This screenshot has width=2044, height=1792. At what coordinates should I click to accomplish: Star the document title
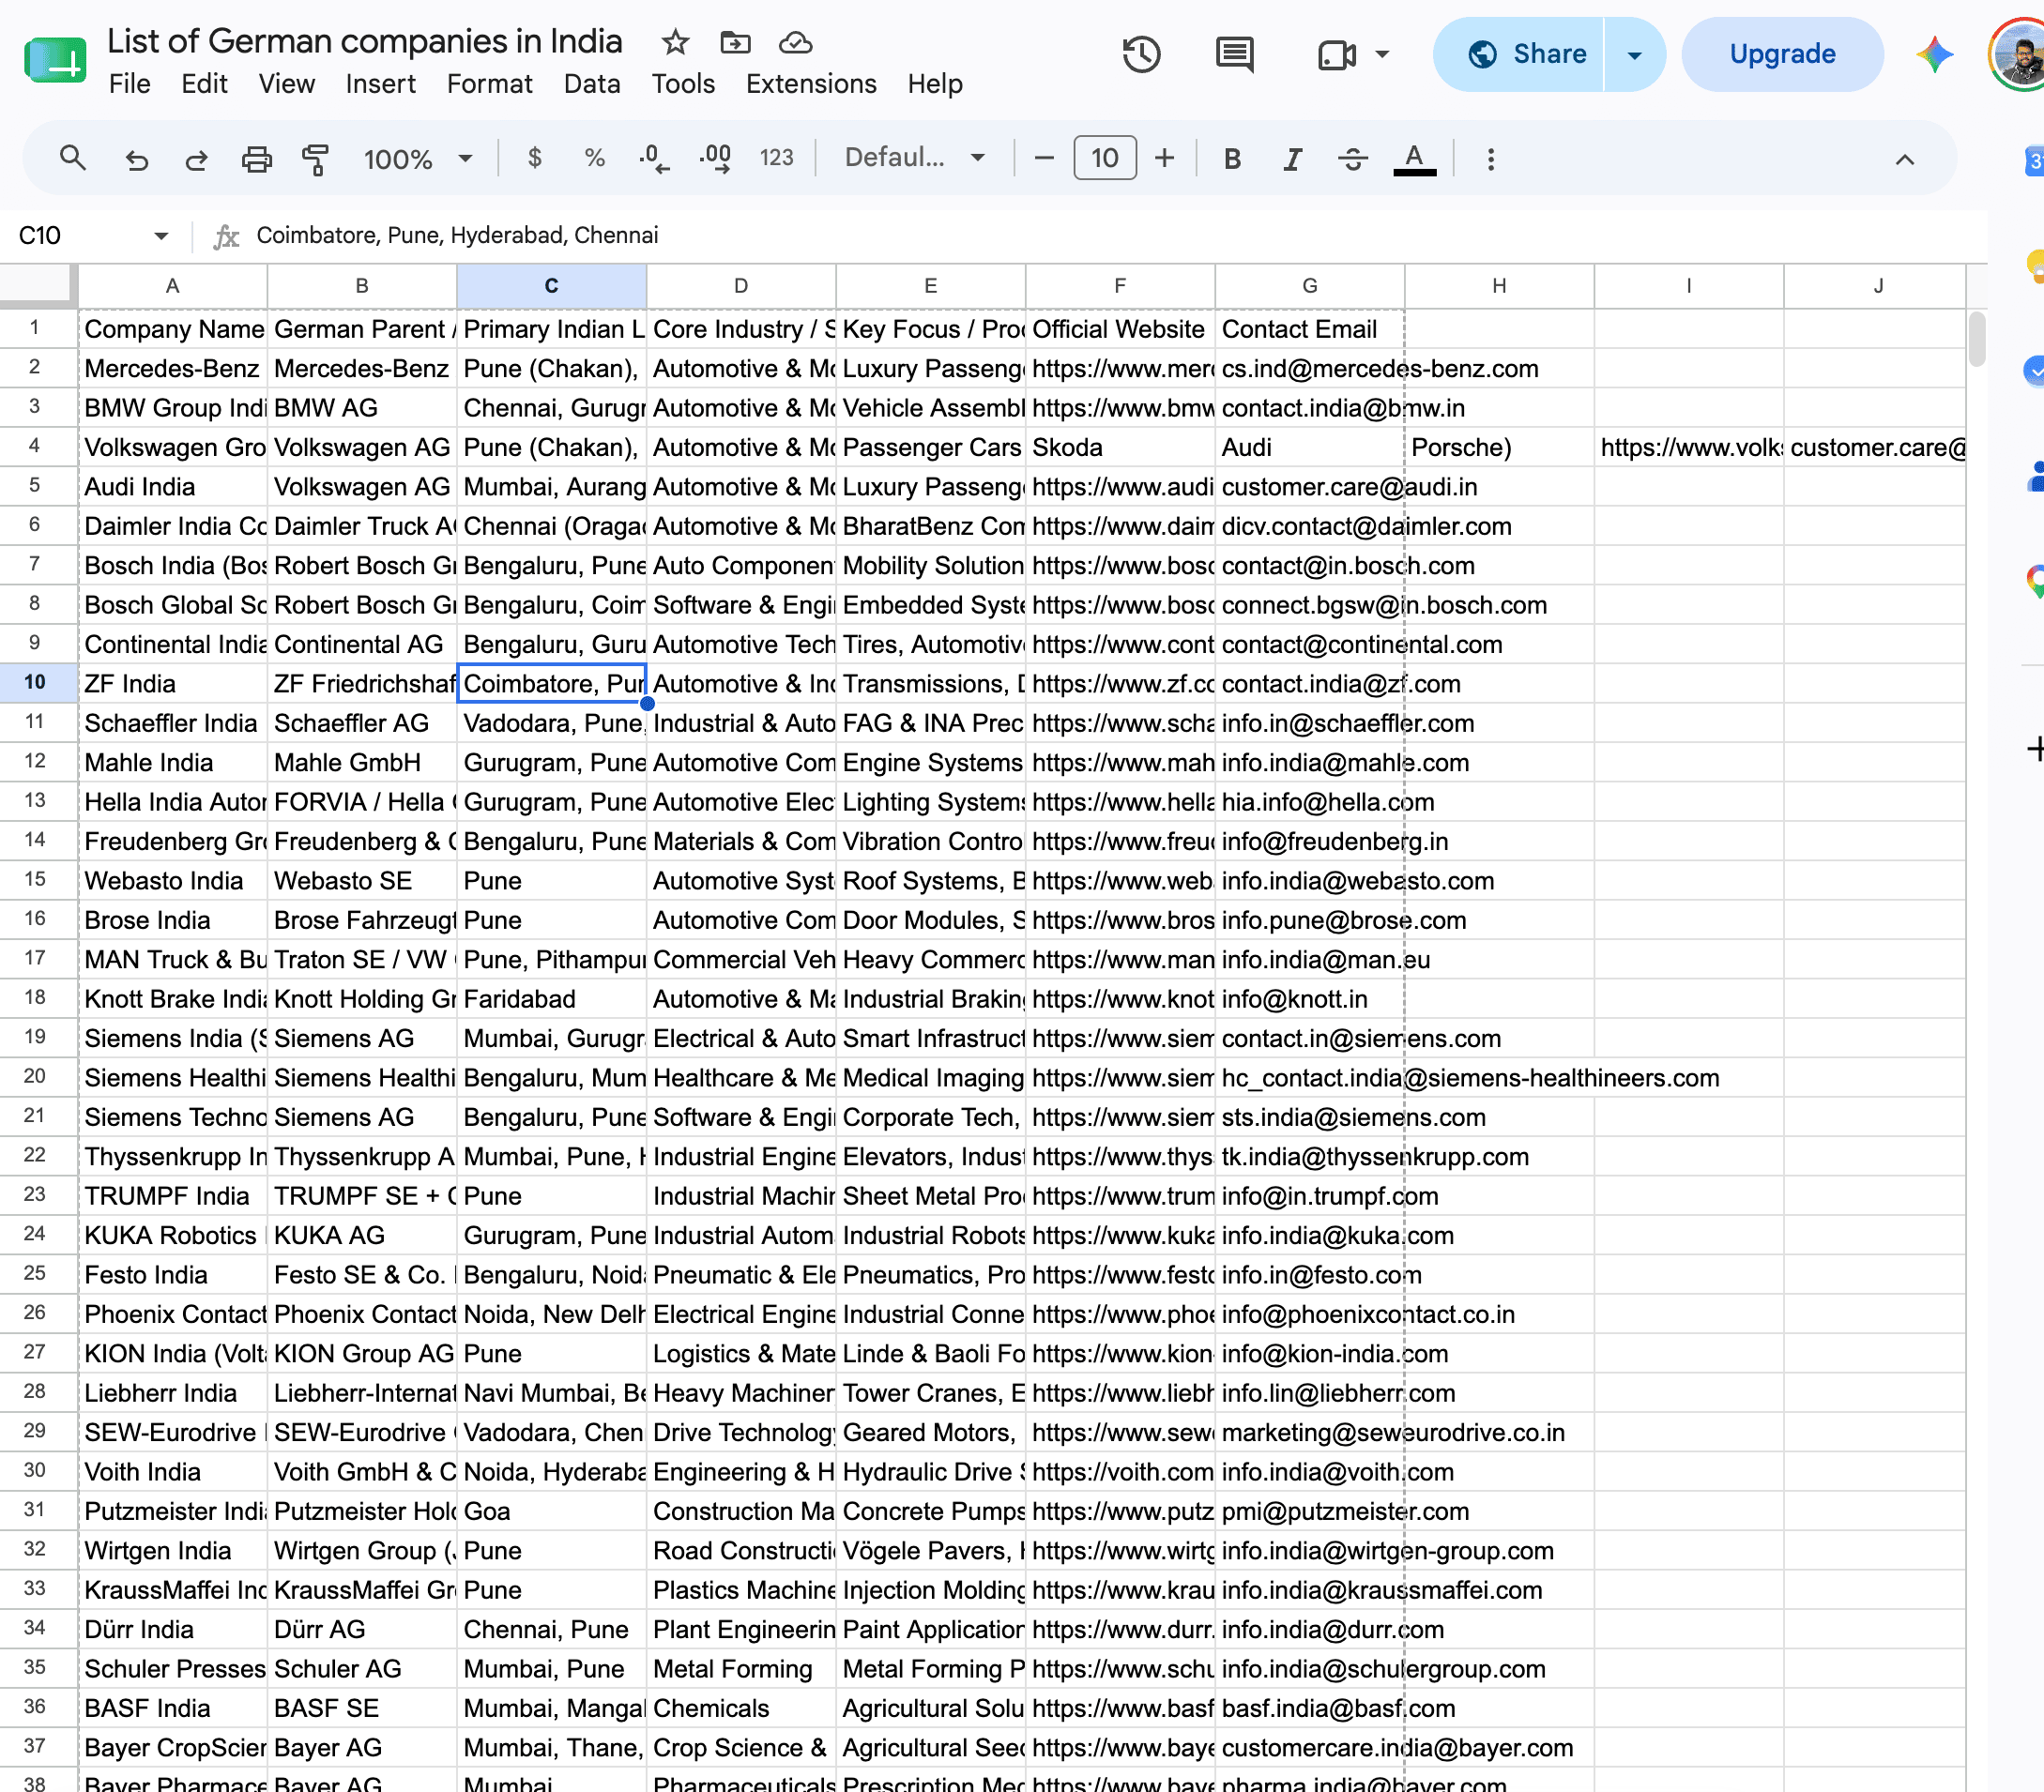676,42
